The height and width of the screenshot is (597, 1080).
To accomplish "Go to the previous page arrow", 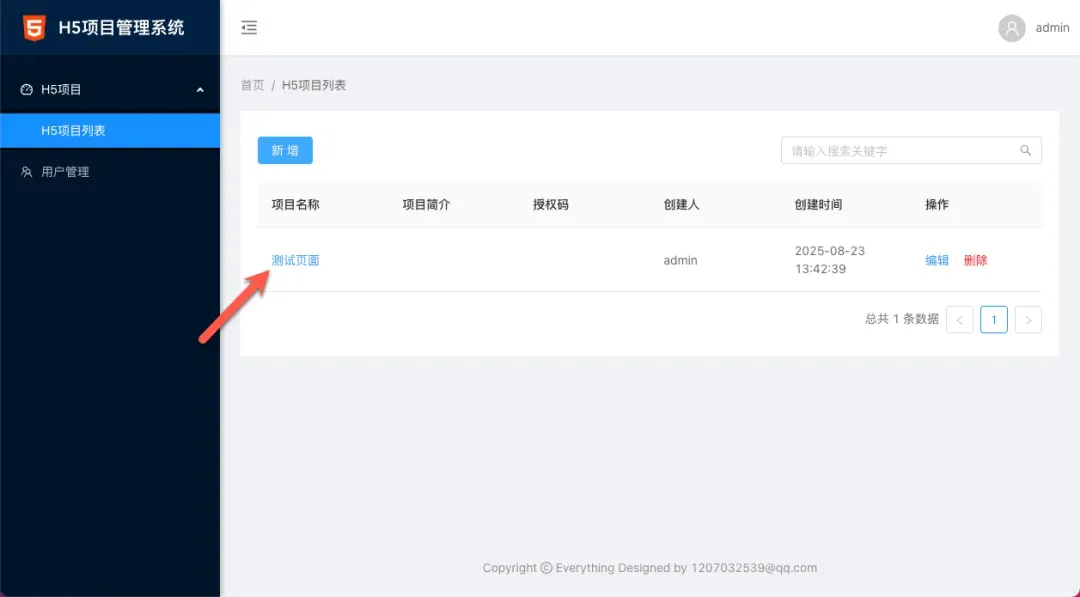I will click(959, 320).
